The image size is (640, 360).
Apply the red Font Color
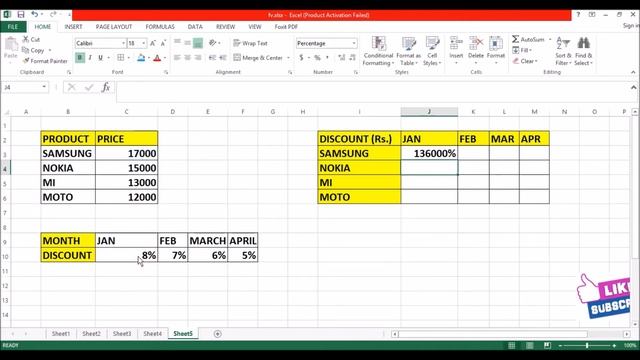click(x=157, y=58)
